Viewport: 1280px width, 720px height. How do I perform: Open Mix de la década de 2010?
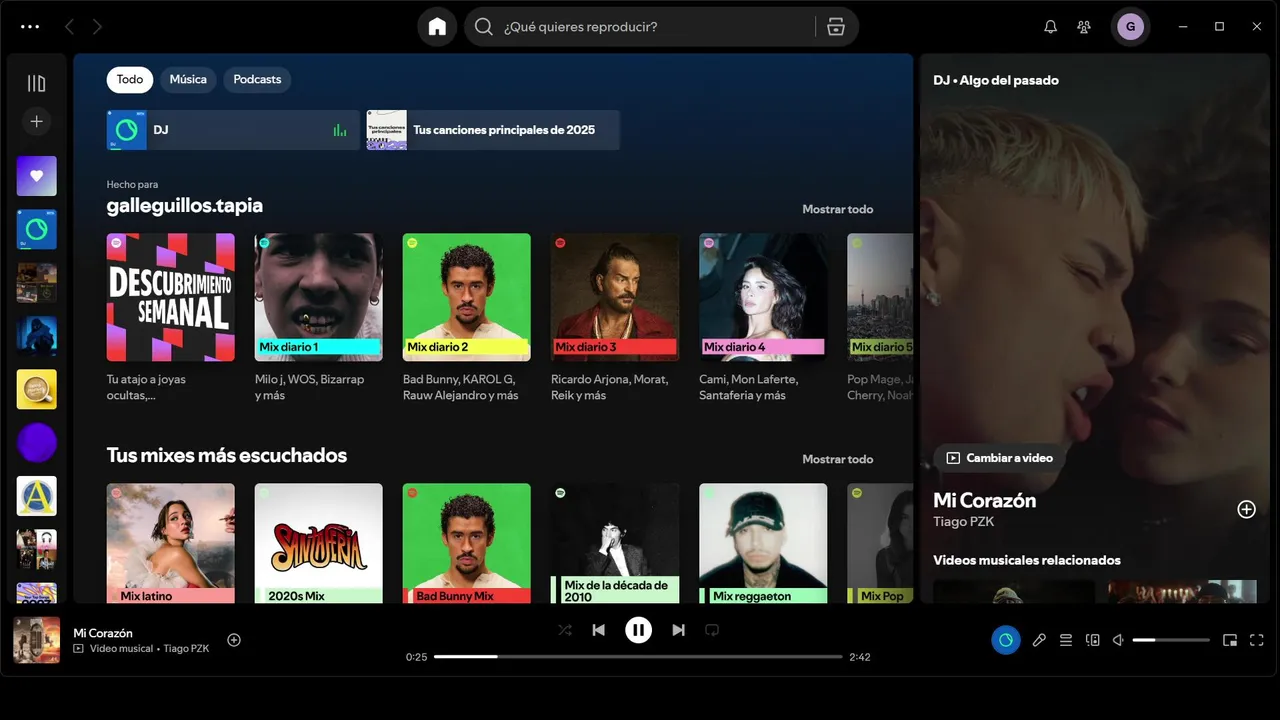(615, 543)
